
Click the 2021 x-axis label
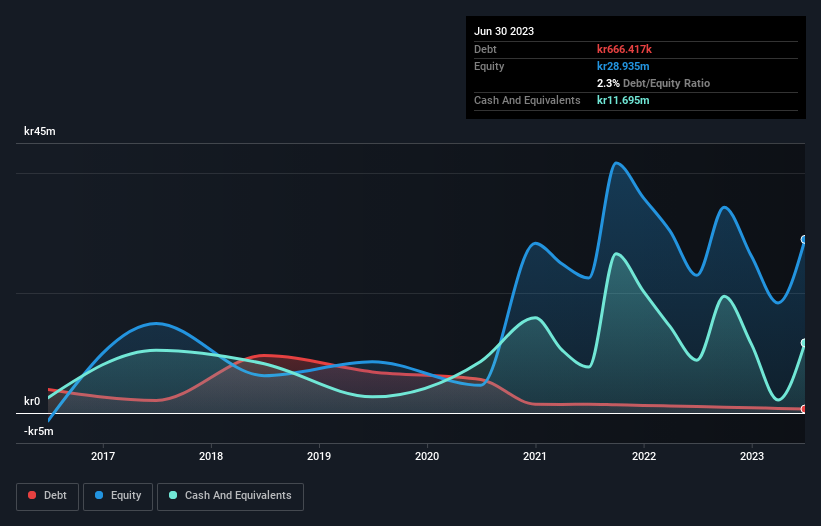coord(535,456)
